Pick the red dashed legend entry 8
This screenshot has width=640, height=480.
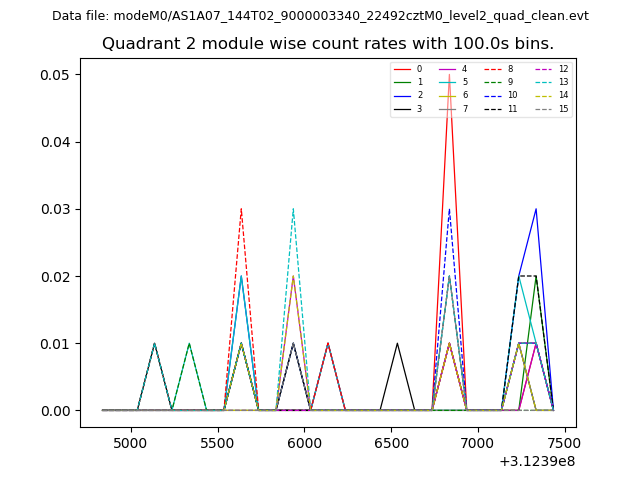[498, 69]
